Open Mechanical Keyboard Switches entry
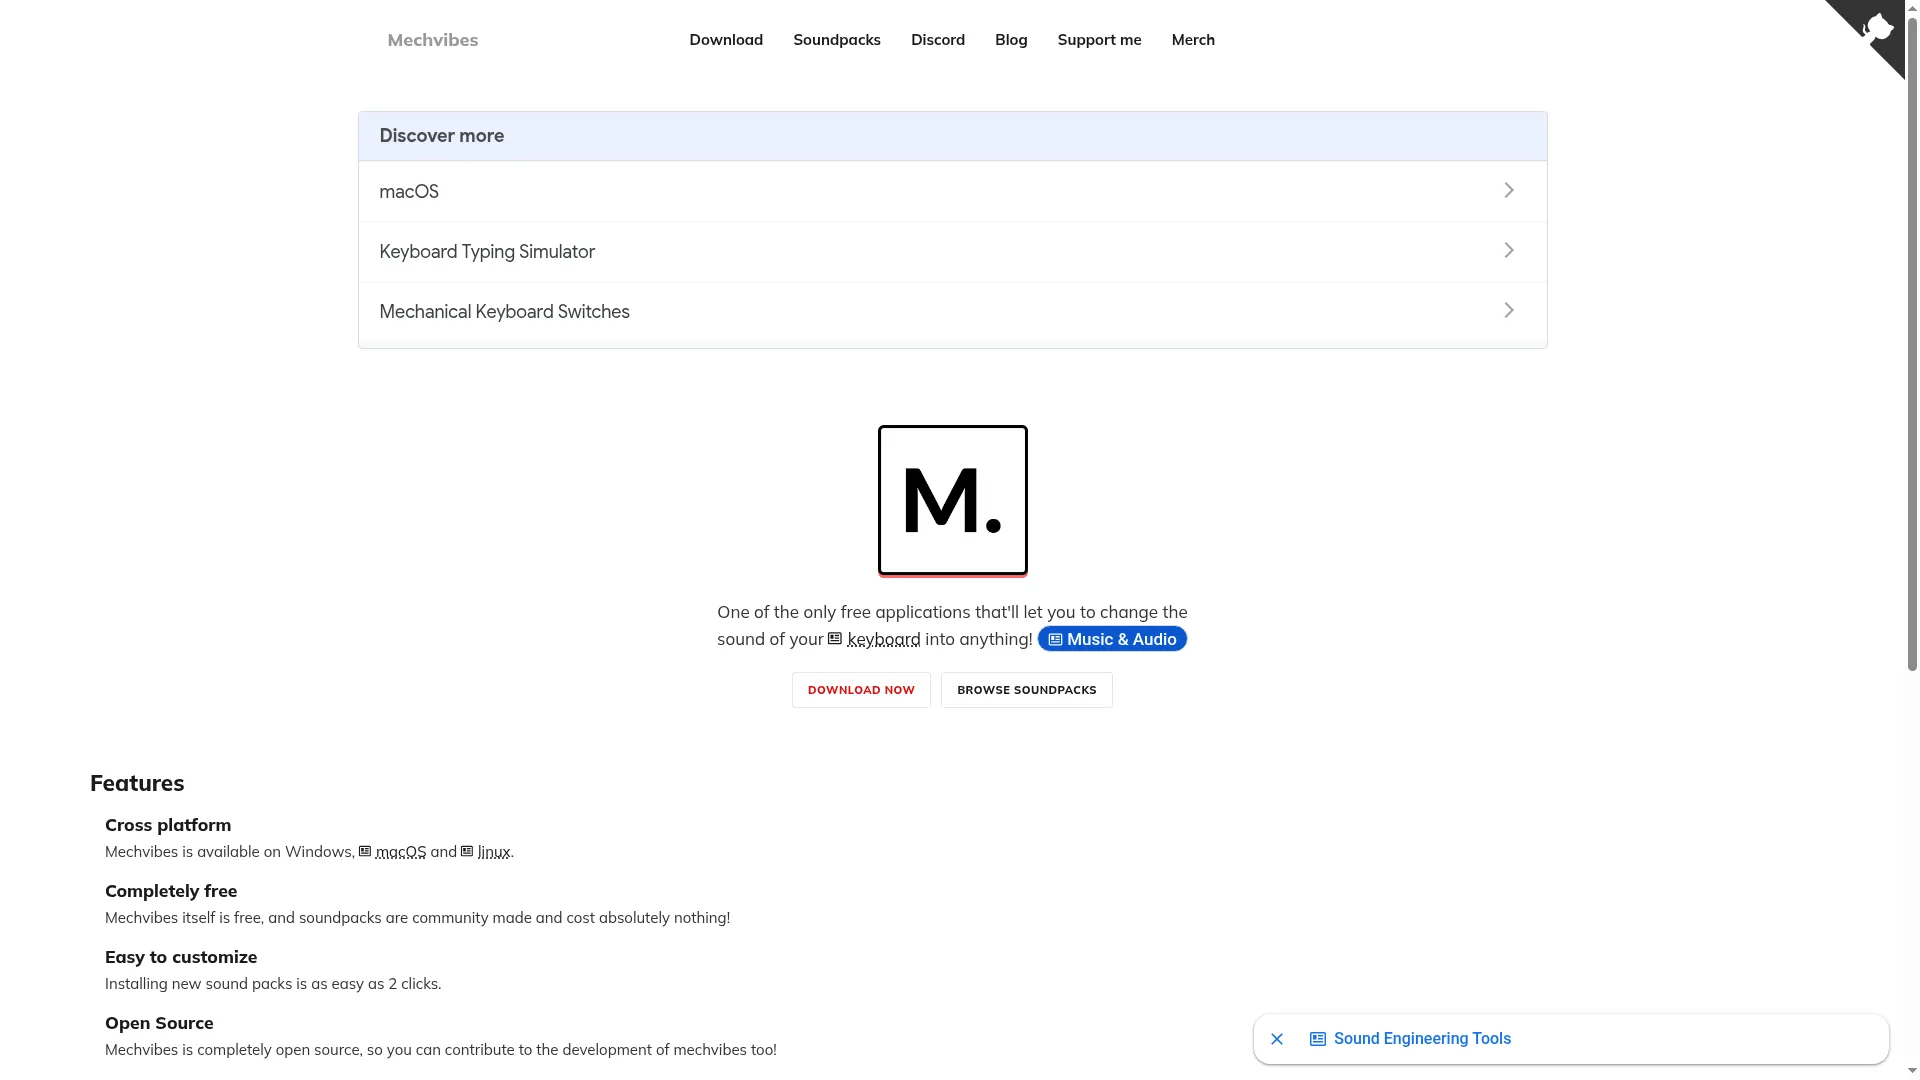Screen dimensions: 1920x1080 (952, 312)
